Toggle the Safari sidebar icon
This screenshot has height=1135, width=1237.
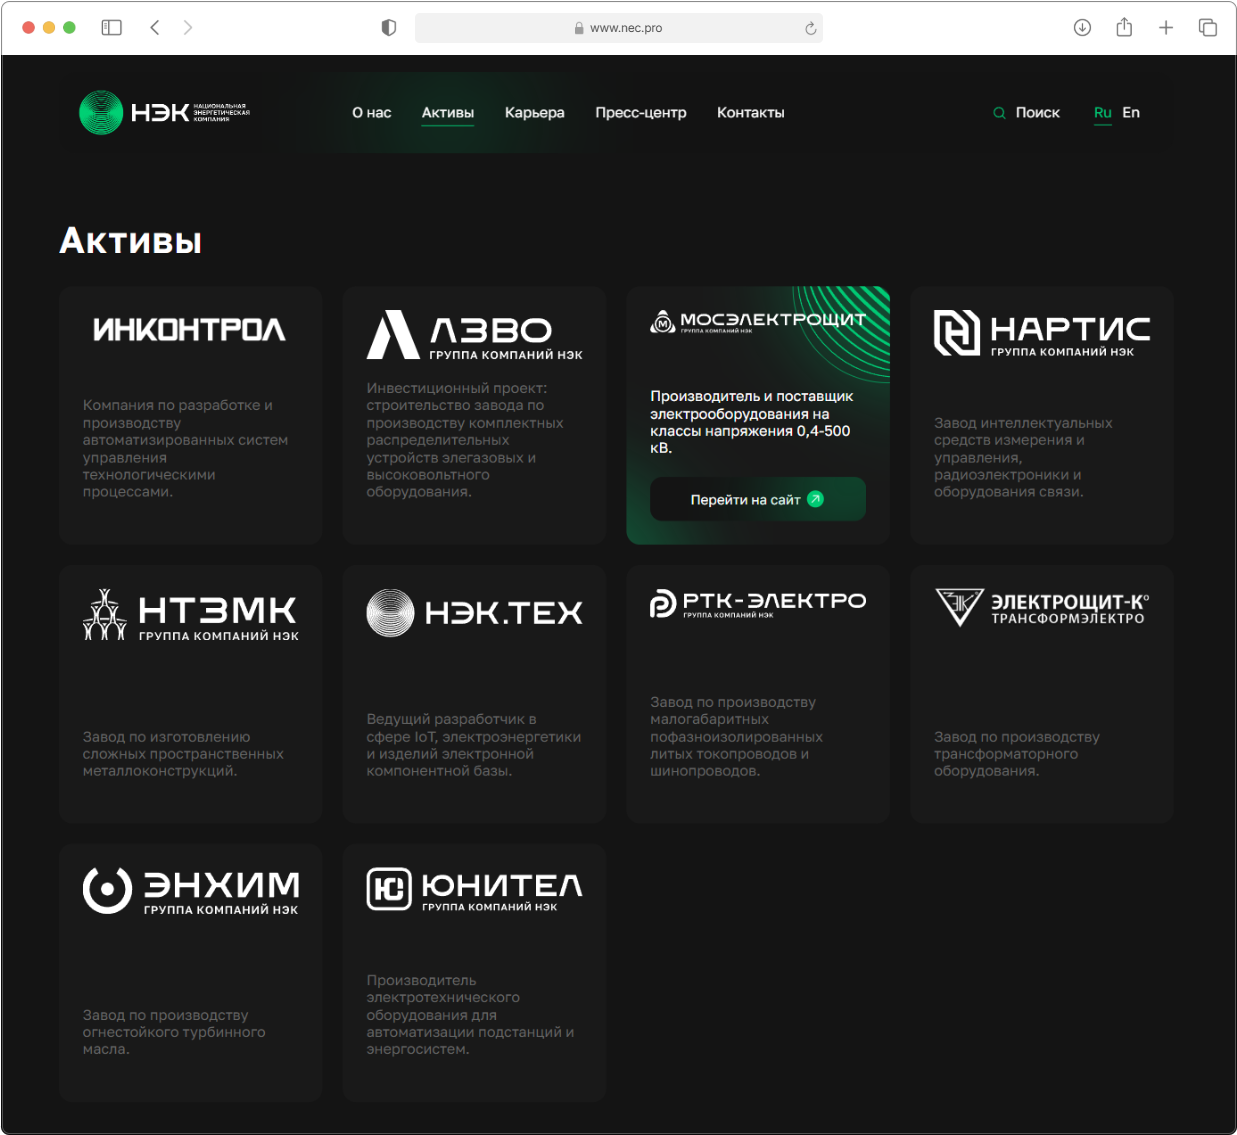click(x=112, y=28)
